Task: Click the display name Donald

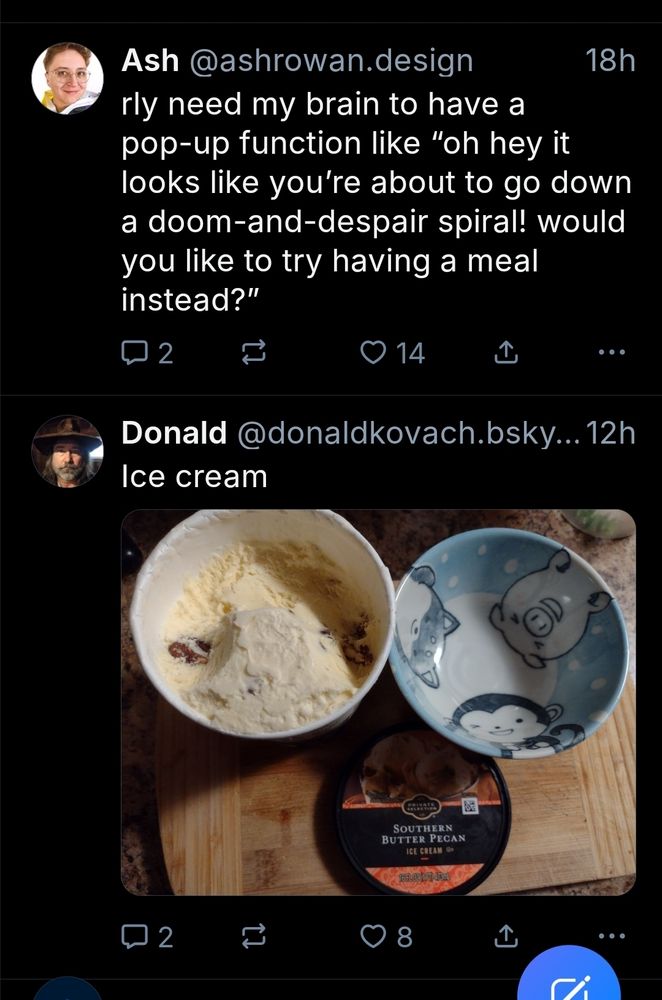Action: coord(173,433)
